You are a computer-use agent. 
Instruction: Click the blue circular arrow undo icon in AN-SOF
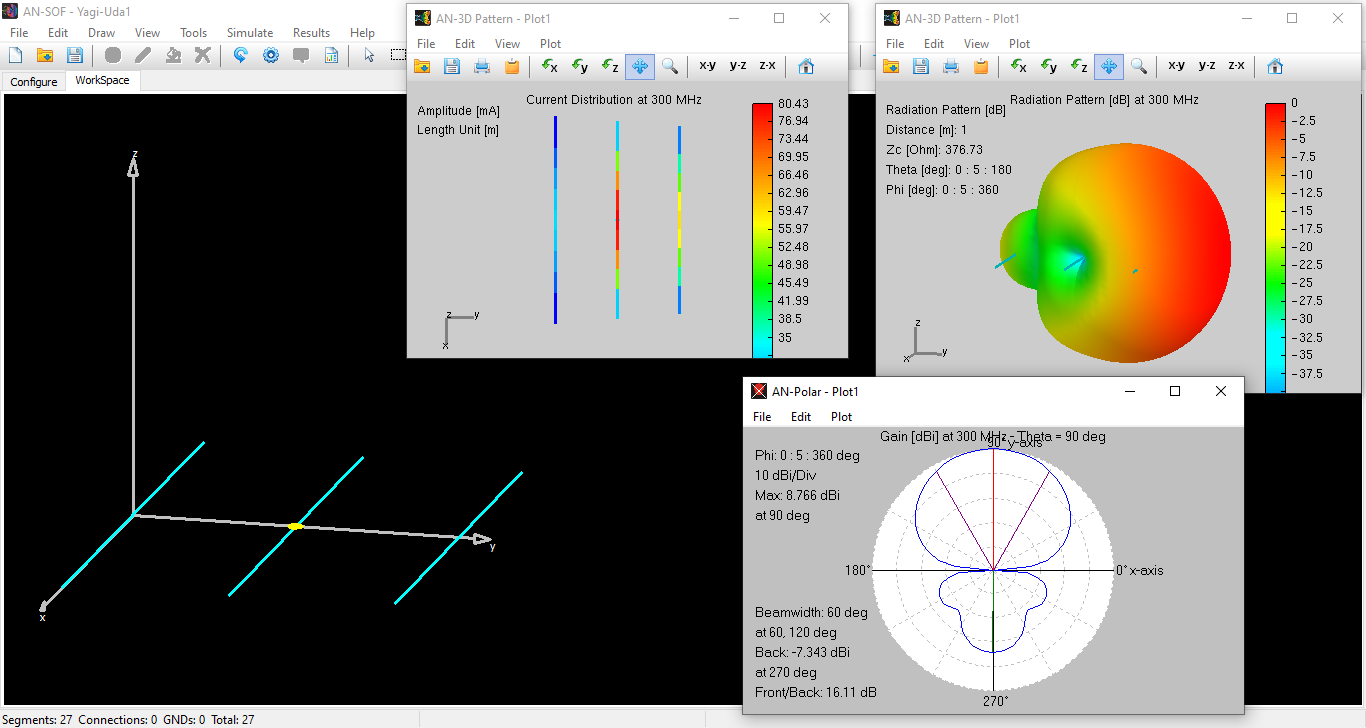click(x=241, y=55)
